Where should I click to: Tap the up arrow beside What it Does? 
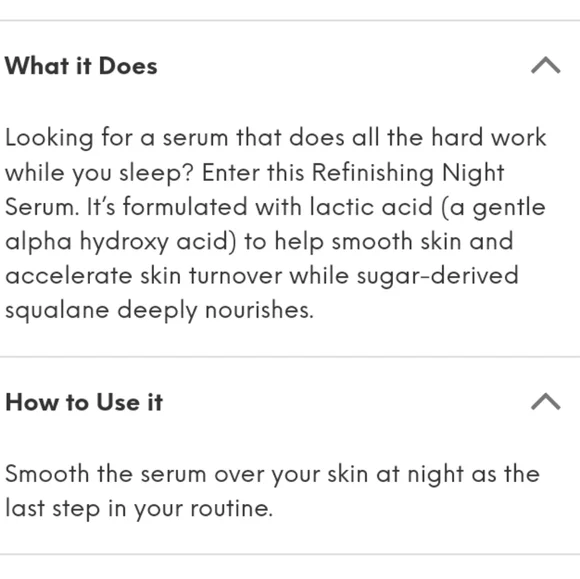coord(546,65)
